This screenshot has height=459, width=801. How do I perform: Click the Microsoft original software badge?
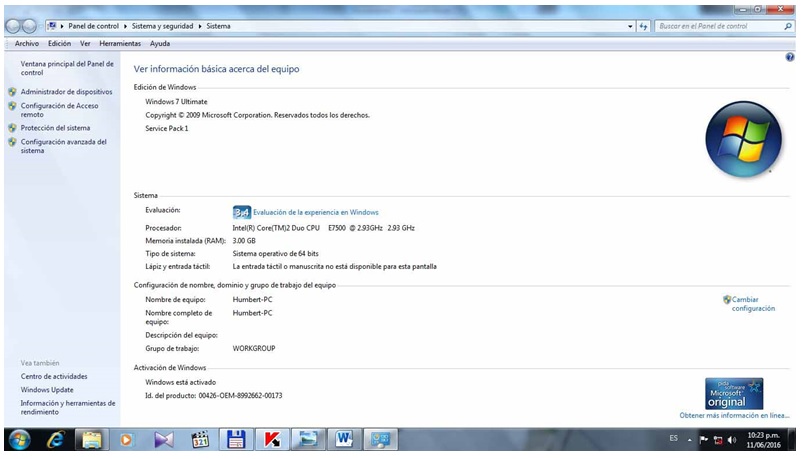[x=734, y=394]
